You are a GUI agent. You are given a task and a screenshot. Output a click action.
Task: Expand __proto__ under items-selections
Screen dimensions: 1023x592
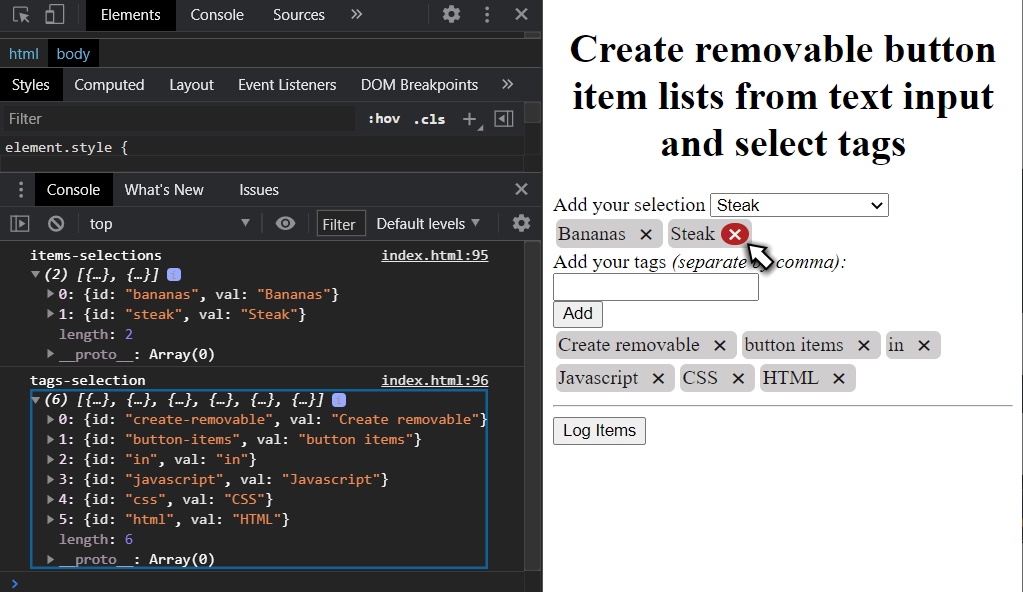50,354
